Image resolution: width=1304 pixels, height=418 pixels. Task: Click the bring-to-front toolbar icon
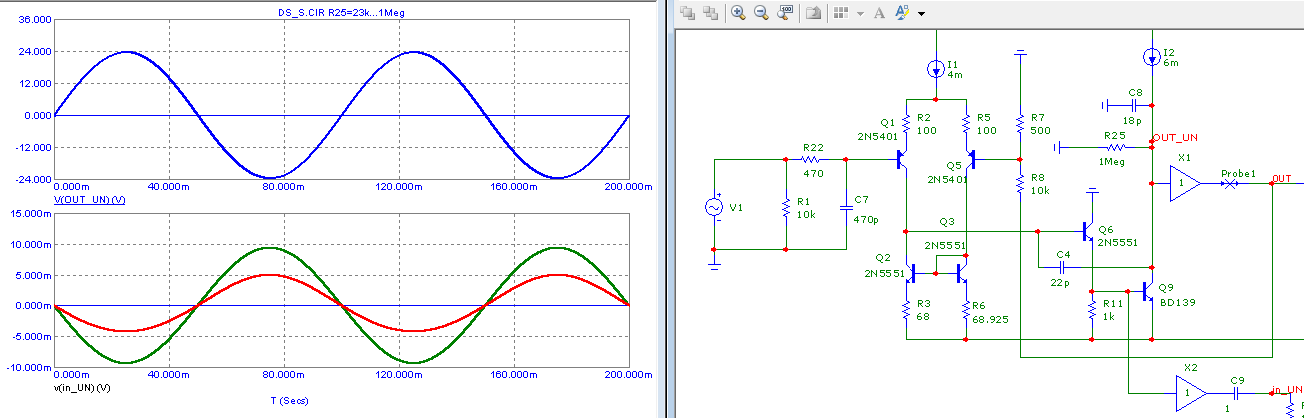686,13
